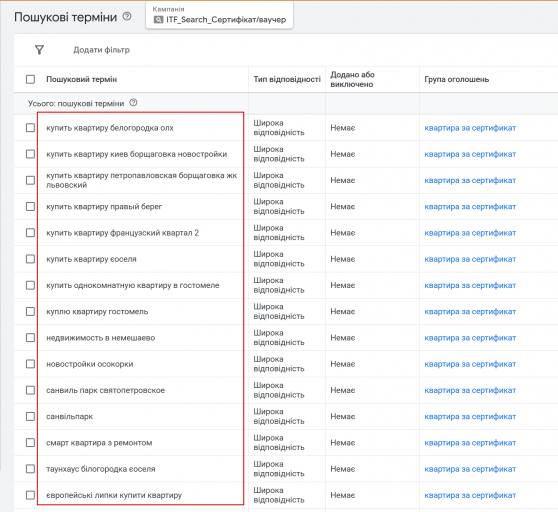Check the box for санвільпарк row
Screen dimensions: 558x512
click(31, 416)
